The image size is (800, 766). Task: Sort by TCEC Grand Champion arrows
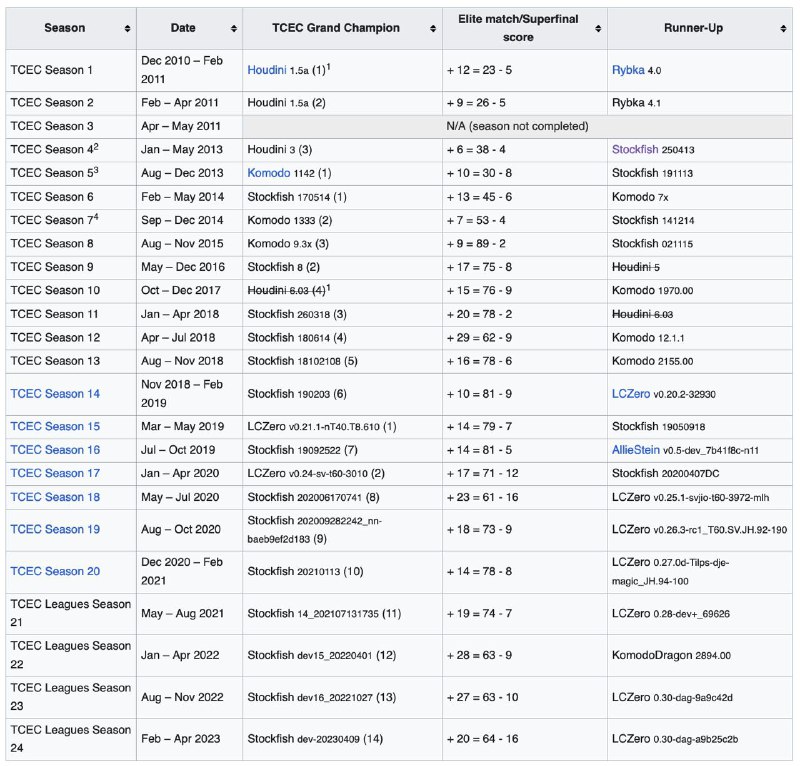coord(433,29)
